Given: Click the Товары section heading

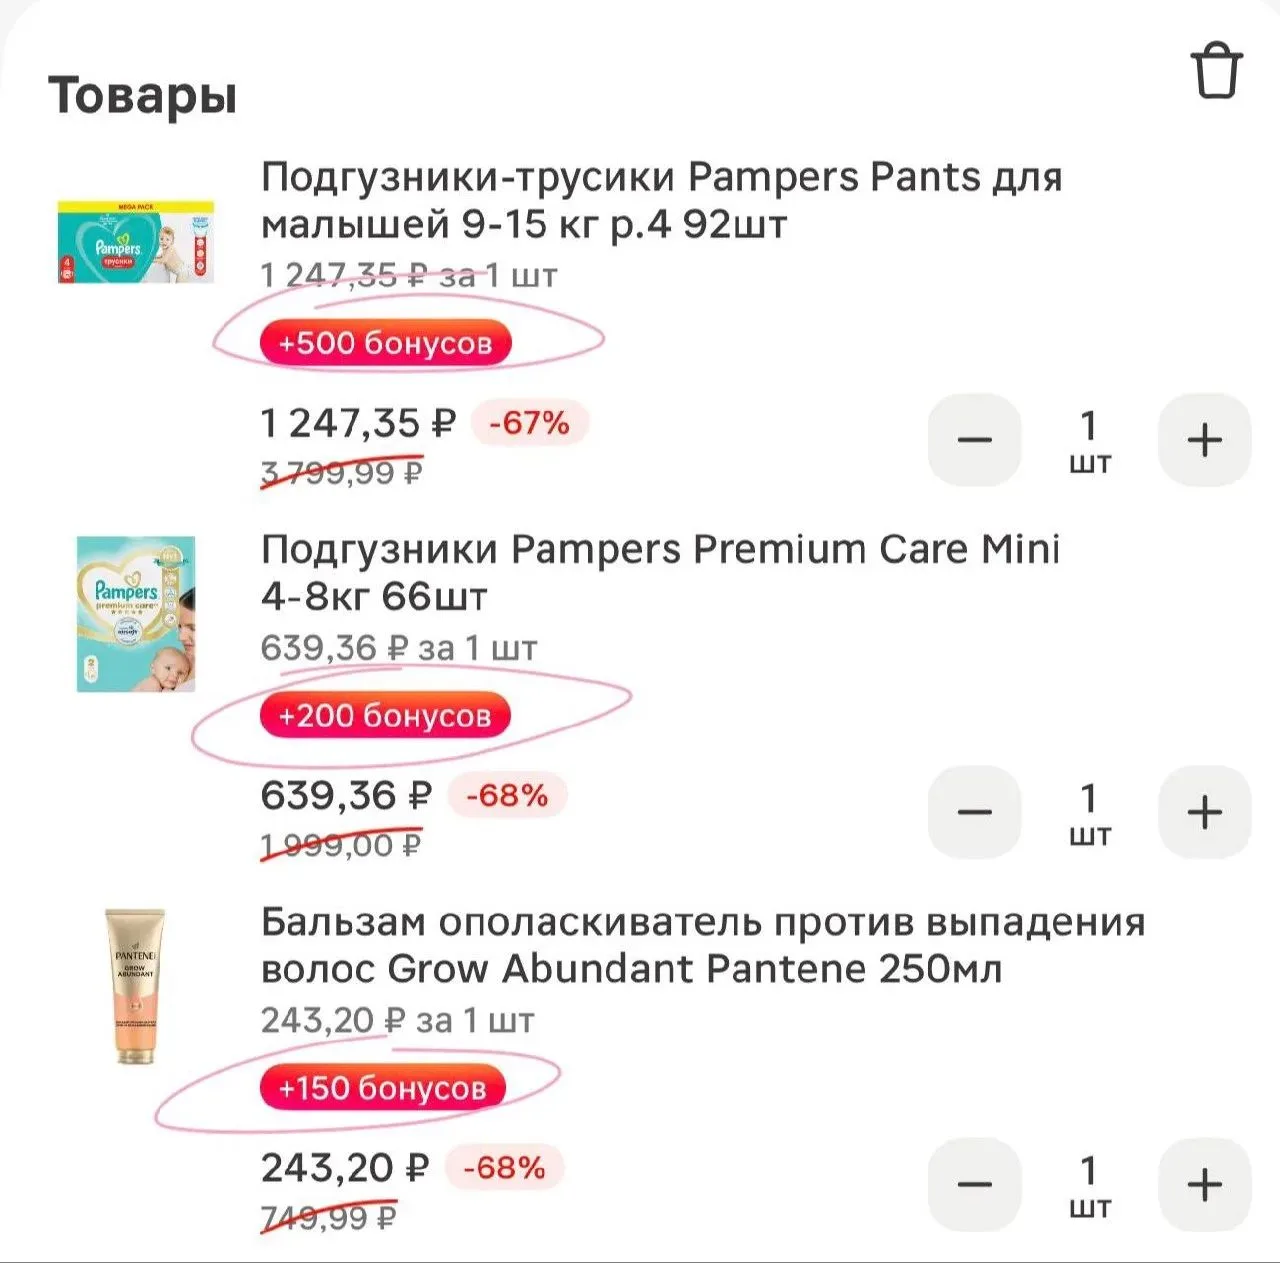Looking at the screenshot, I should pyautogui.click(x=142, y=96).
